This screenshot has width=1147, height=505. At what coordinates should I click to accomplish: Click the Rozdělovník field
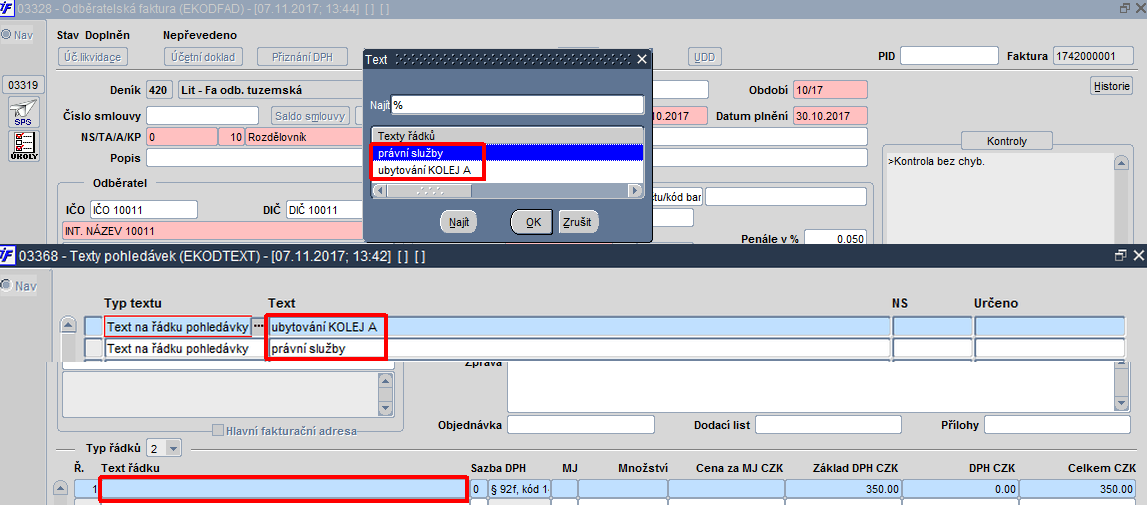pos(304,137)
